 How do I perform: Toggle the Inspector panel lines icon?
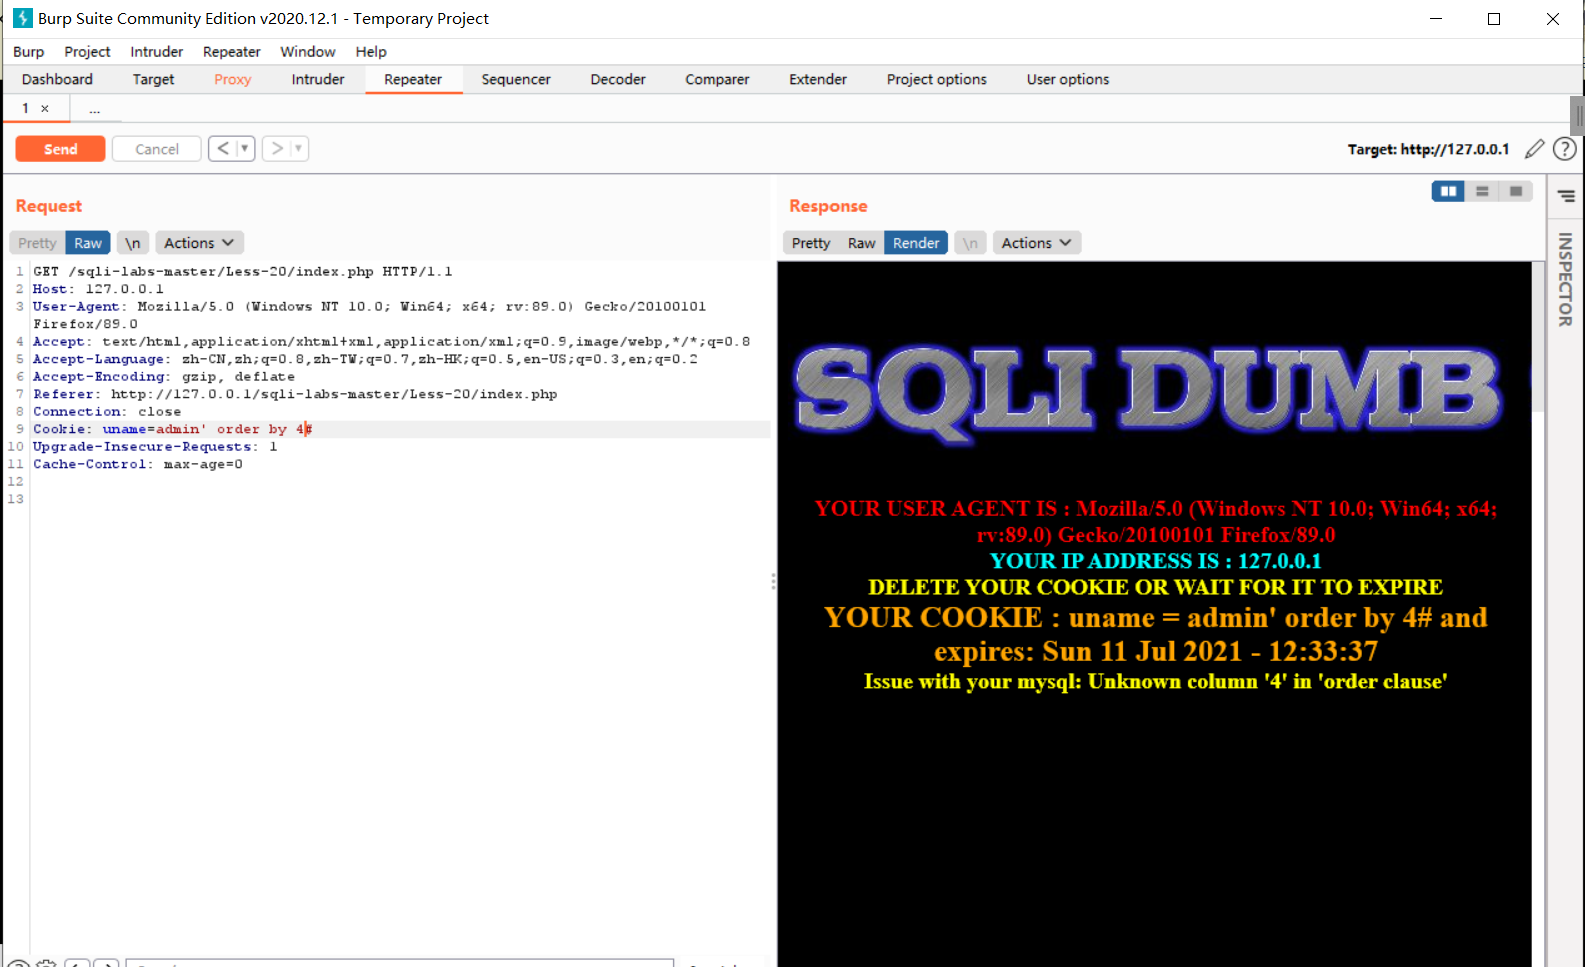pos(1566,196)
